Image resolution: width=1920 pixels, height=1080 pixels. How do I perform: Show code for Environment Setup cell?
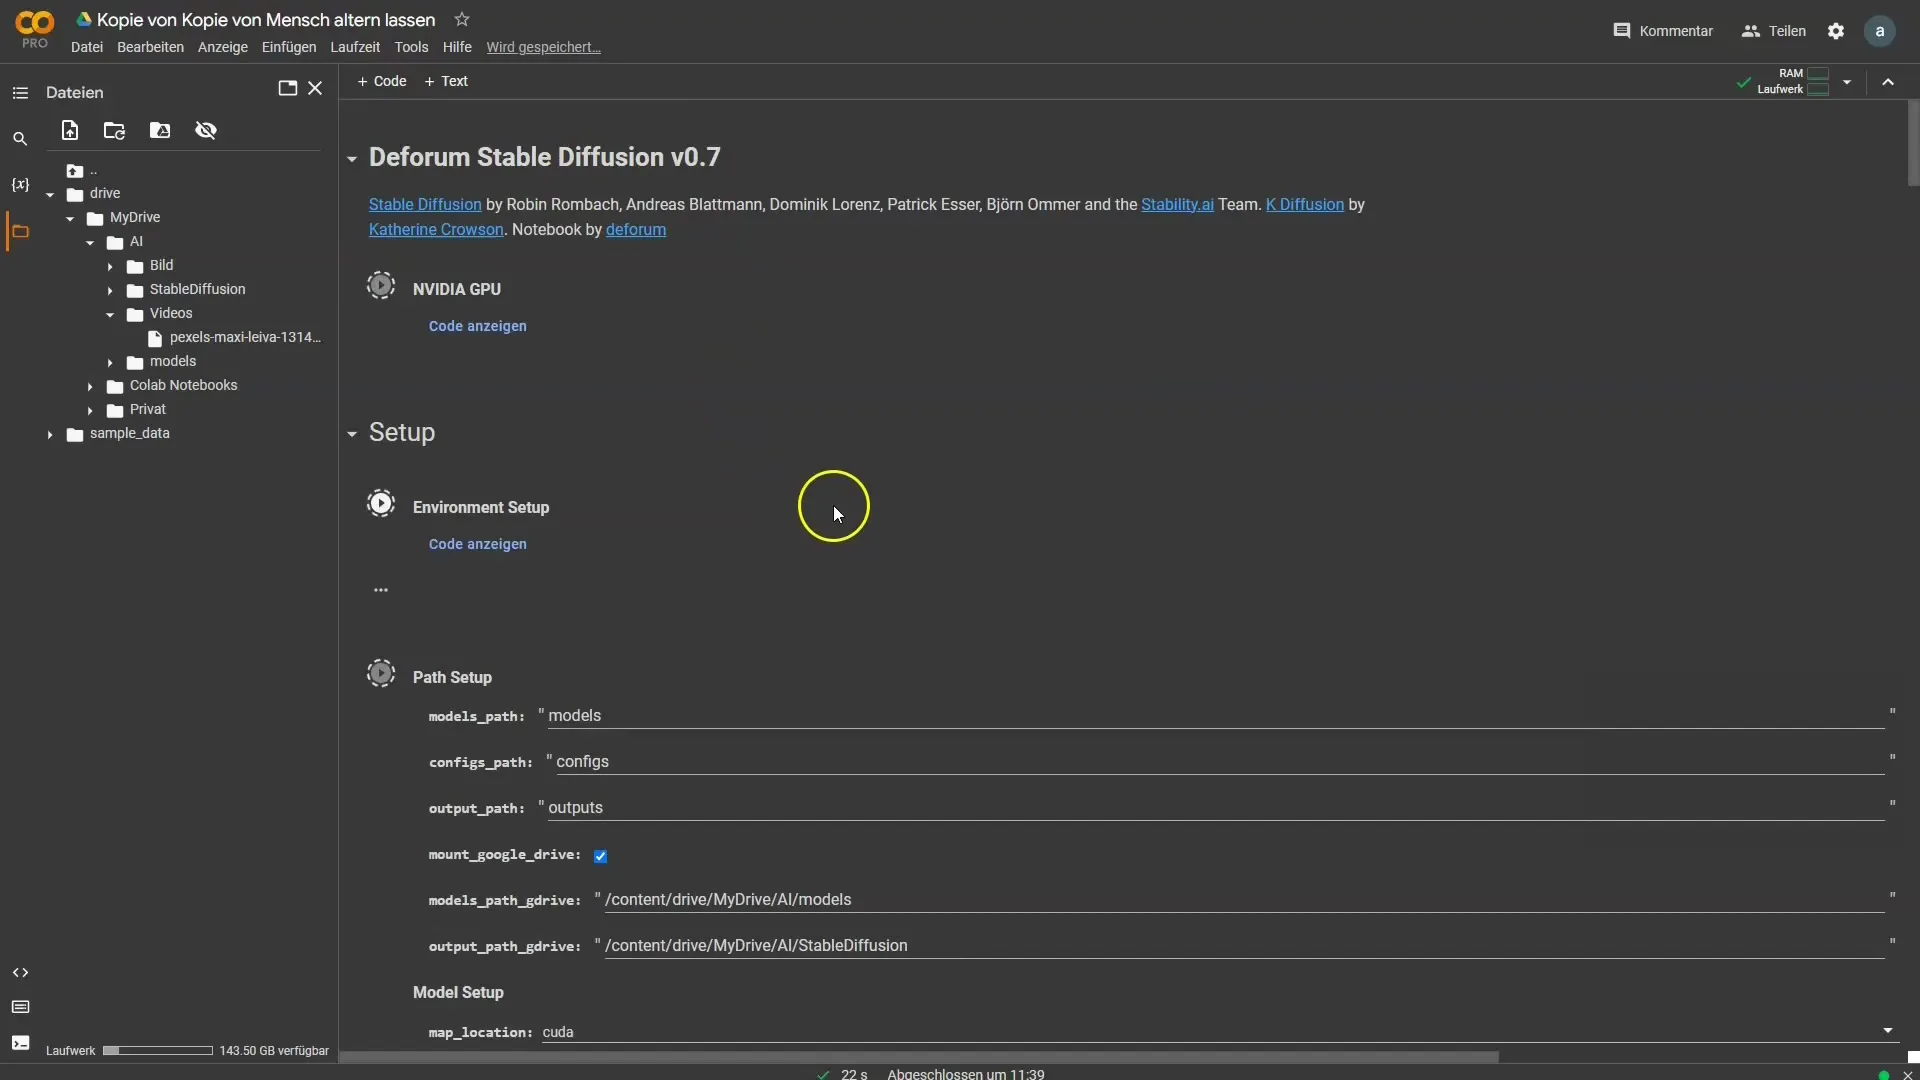pyautogui.click(x=477, y=544)
